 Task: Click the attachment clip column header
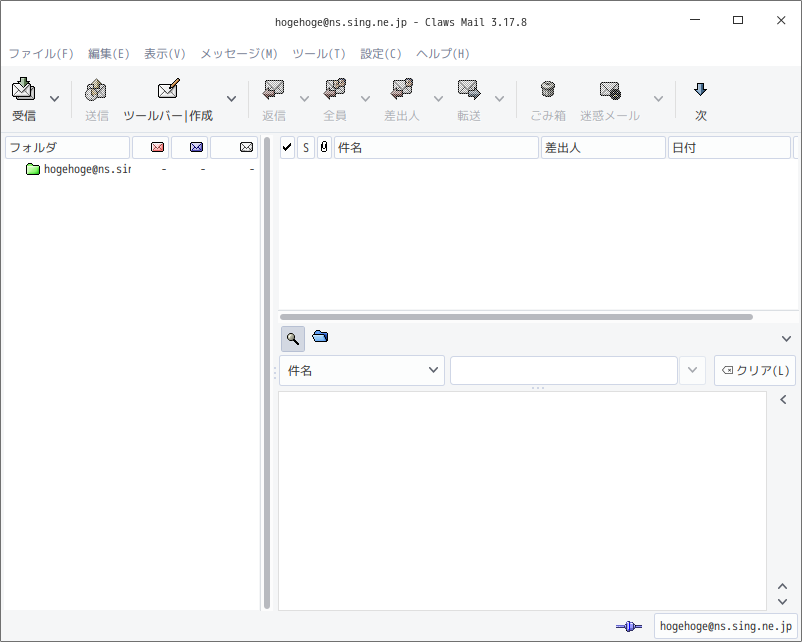pyautogui.click(x=324, y=147)
